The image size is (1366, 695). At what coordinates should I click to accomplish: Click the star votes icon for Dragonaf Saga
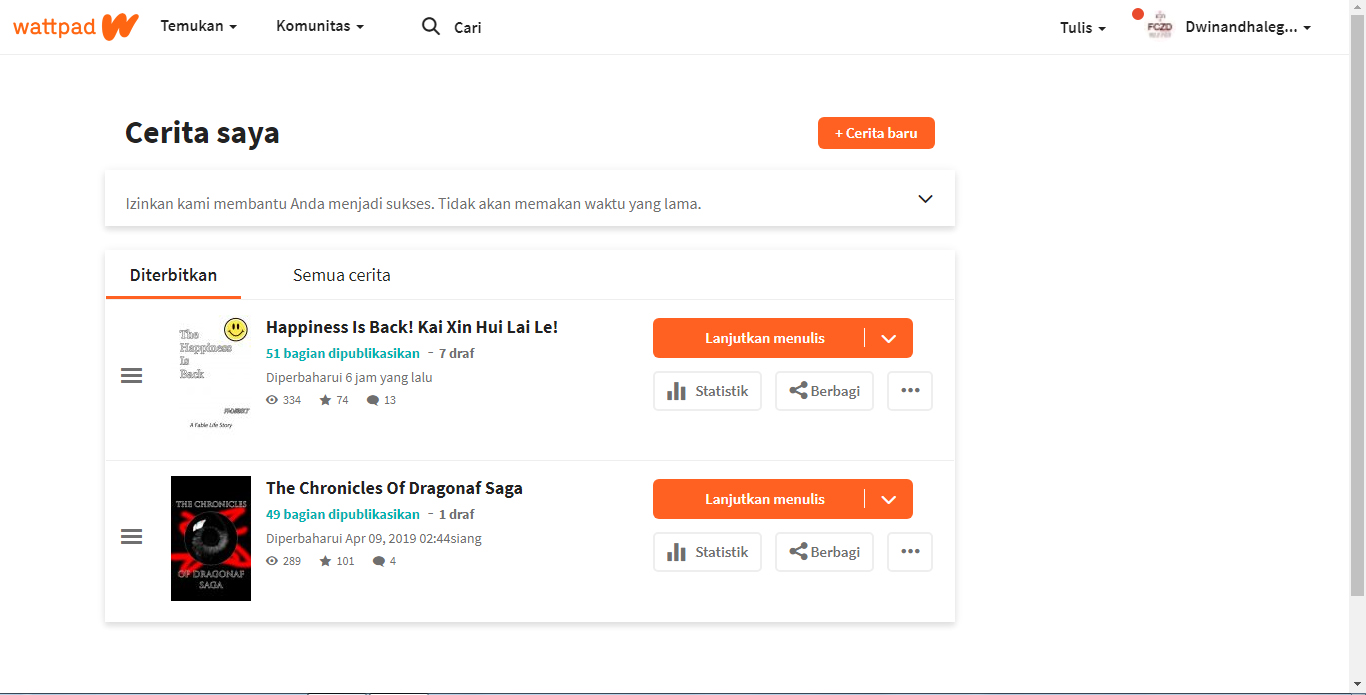323,560
